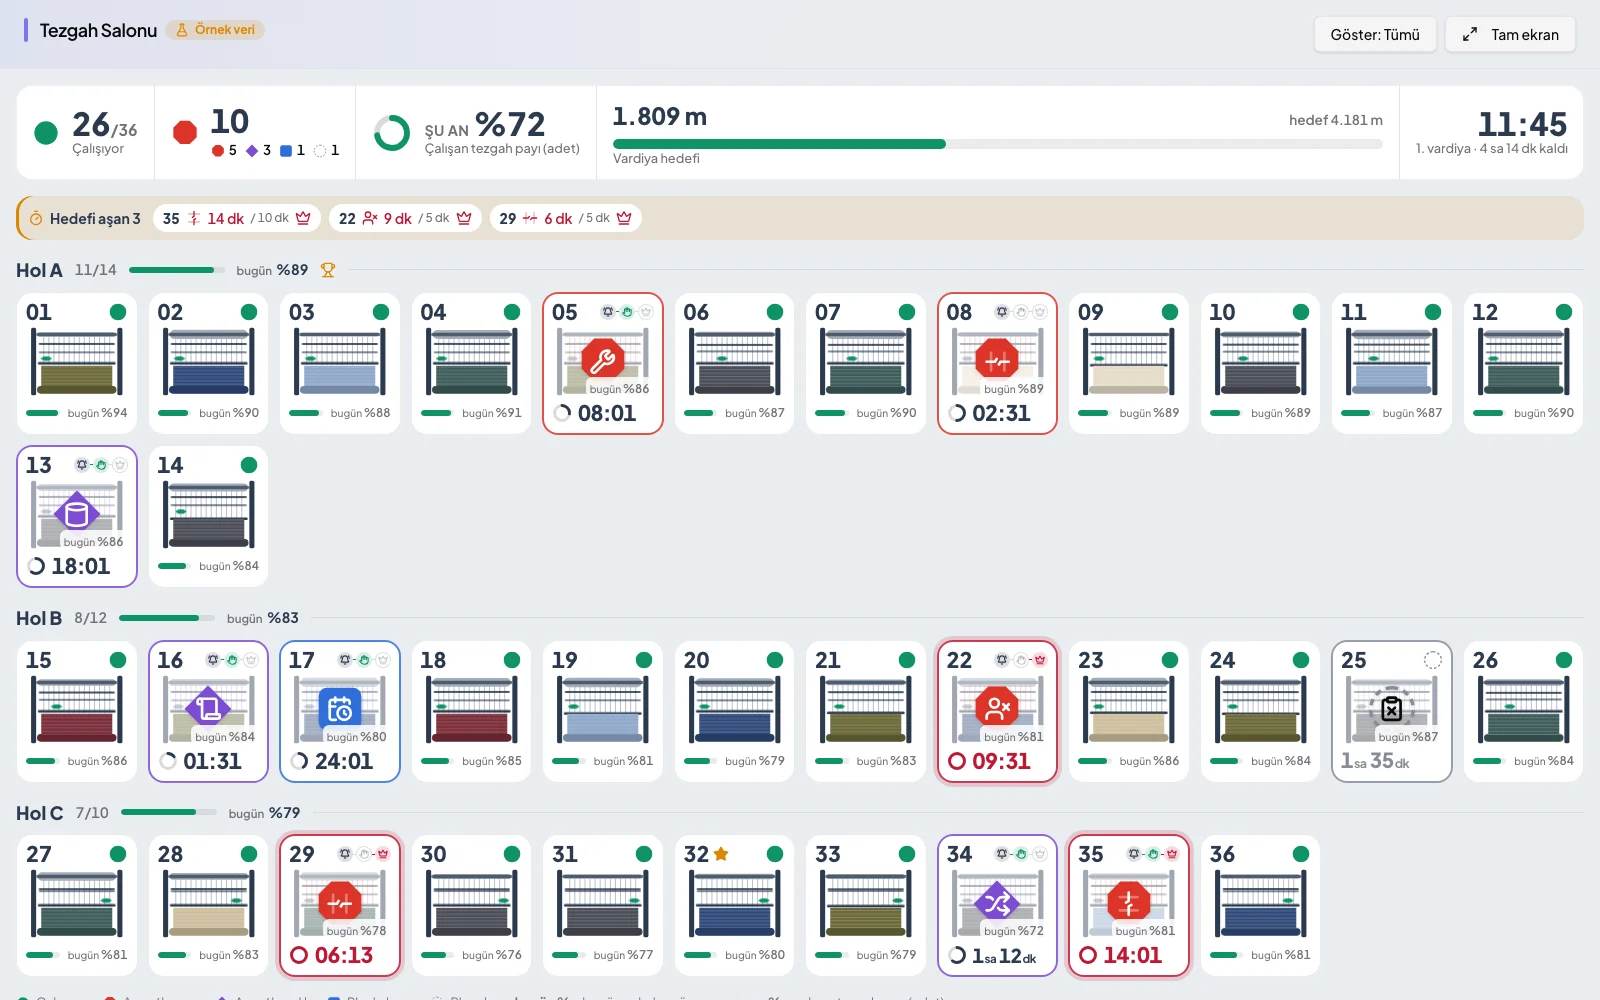This screenshot has width=1600, height=1000.
Task: Click the purple roll icon on loom 16
Action: click(x=208, y=707)
